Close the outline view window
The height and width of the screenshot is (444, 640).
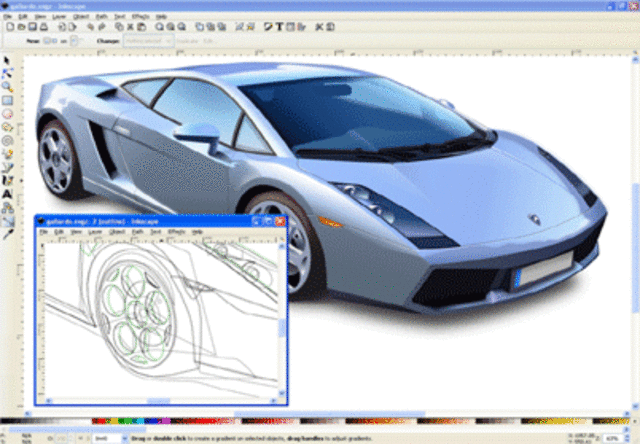280,221
